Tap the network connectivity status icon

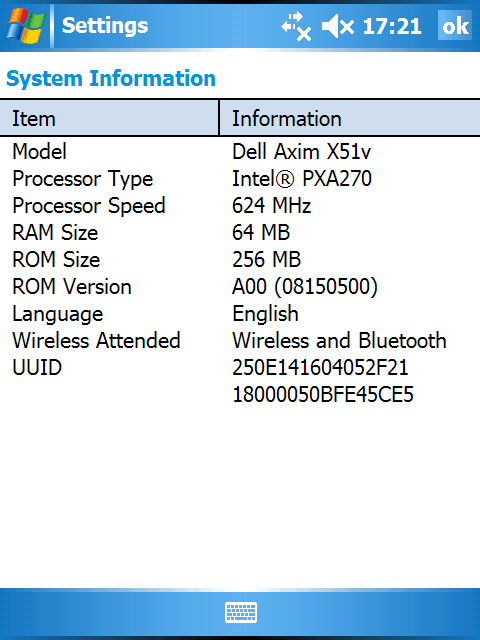tap(296, 27)
